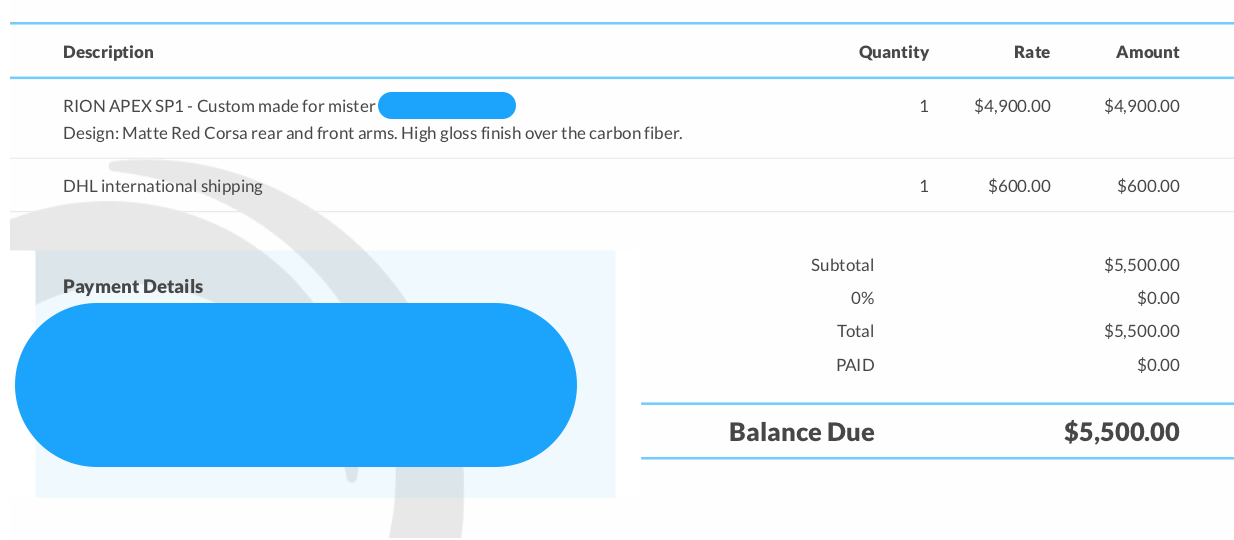Click the Matte Red Corsa design line
Screen dimensions: 1234x540
pos(372,133)
